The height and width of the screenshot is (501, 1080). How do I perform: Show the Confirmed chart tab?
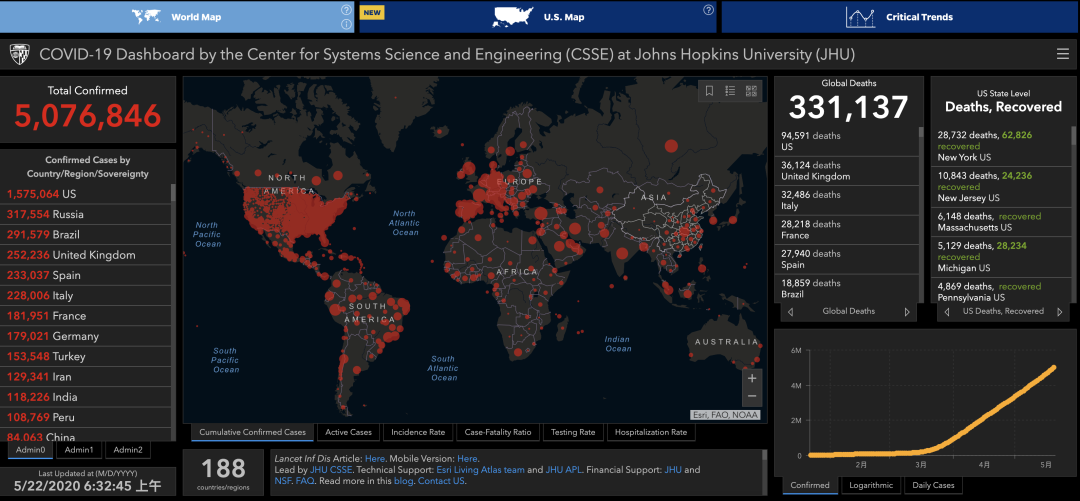coord(810,485)
